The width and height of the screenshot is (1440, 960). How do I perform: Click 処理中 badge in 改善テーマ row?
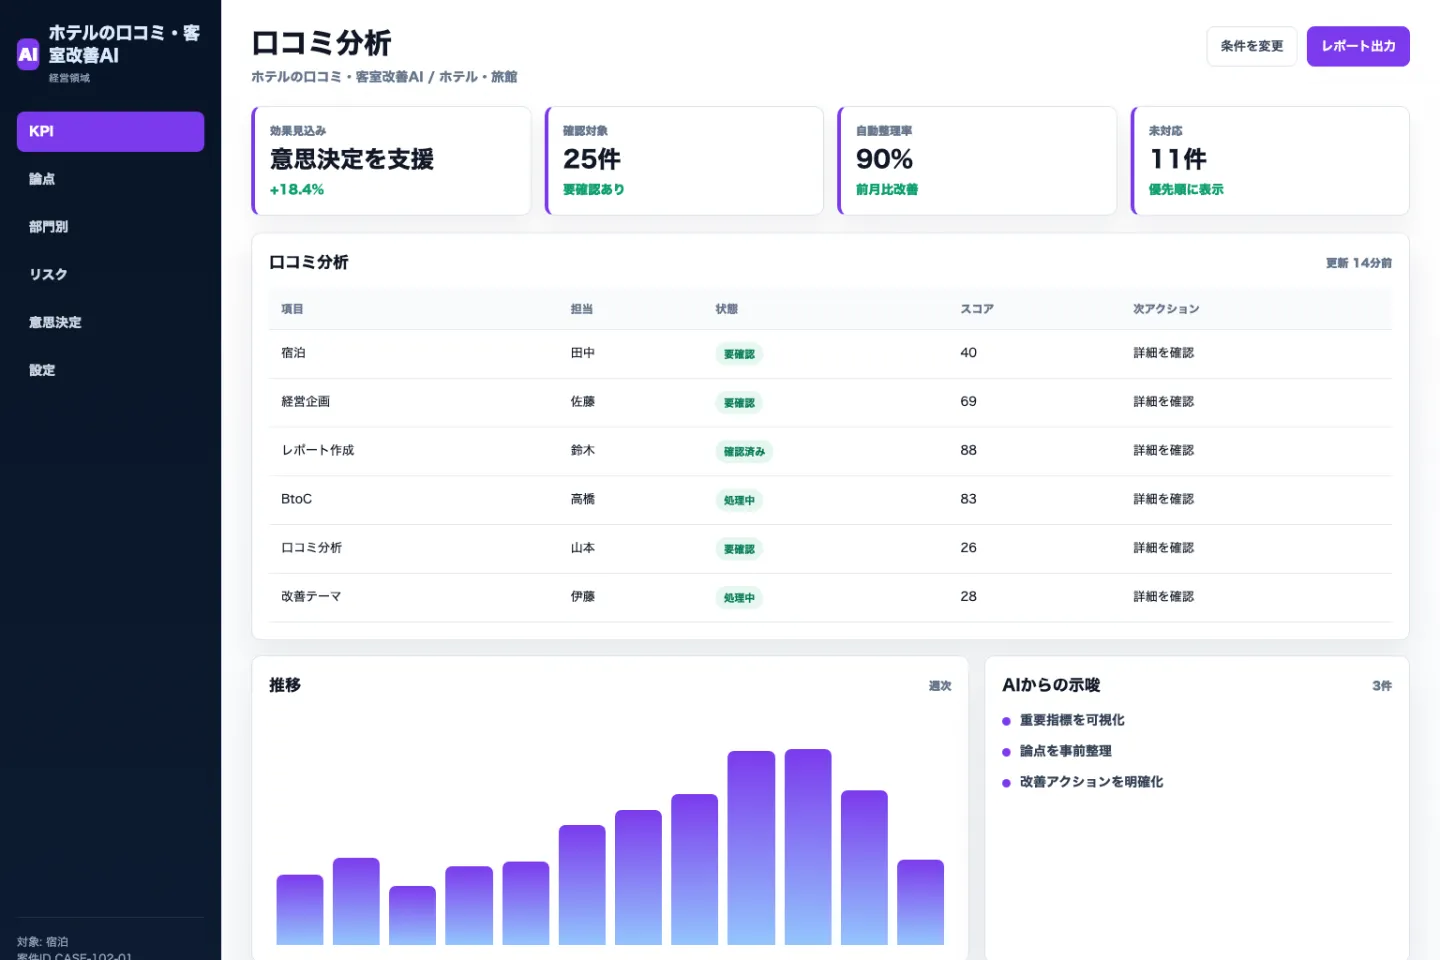pyautogui.click(x=739, y=598)
